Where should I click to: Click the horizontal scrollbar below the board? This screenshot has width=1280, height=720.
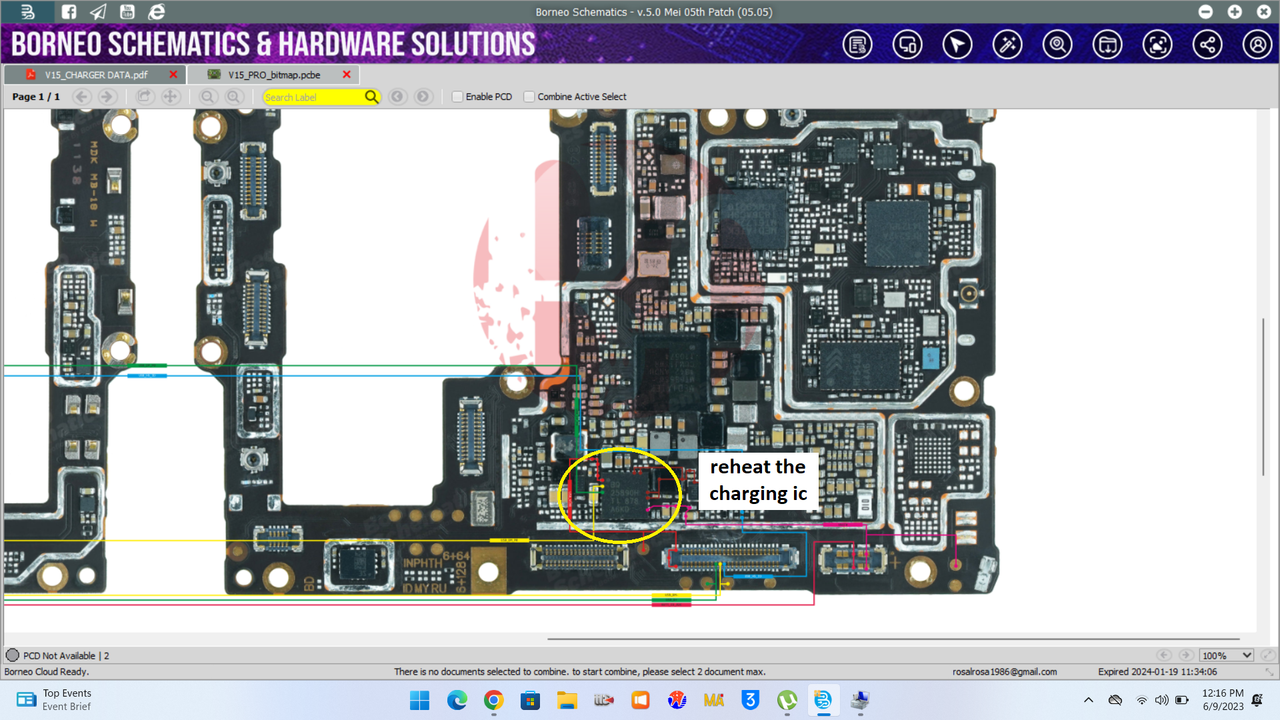tap(893, 638)
